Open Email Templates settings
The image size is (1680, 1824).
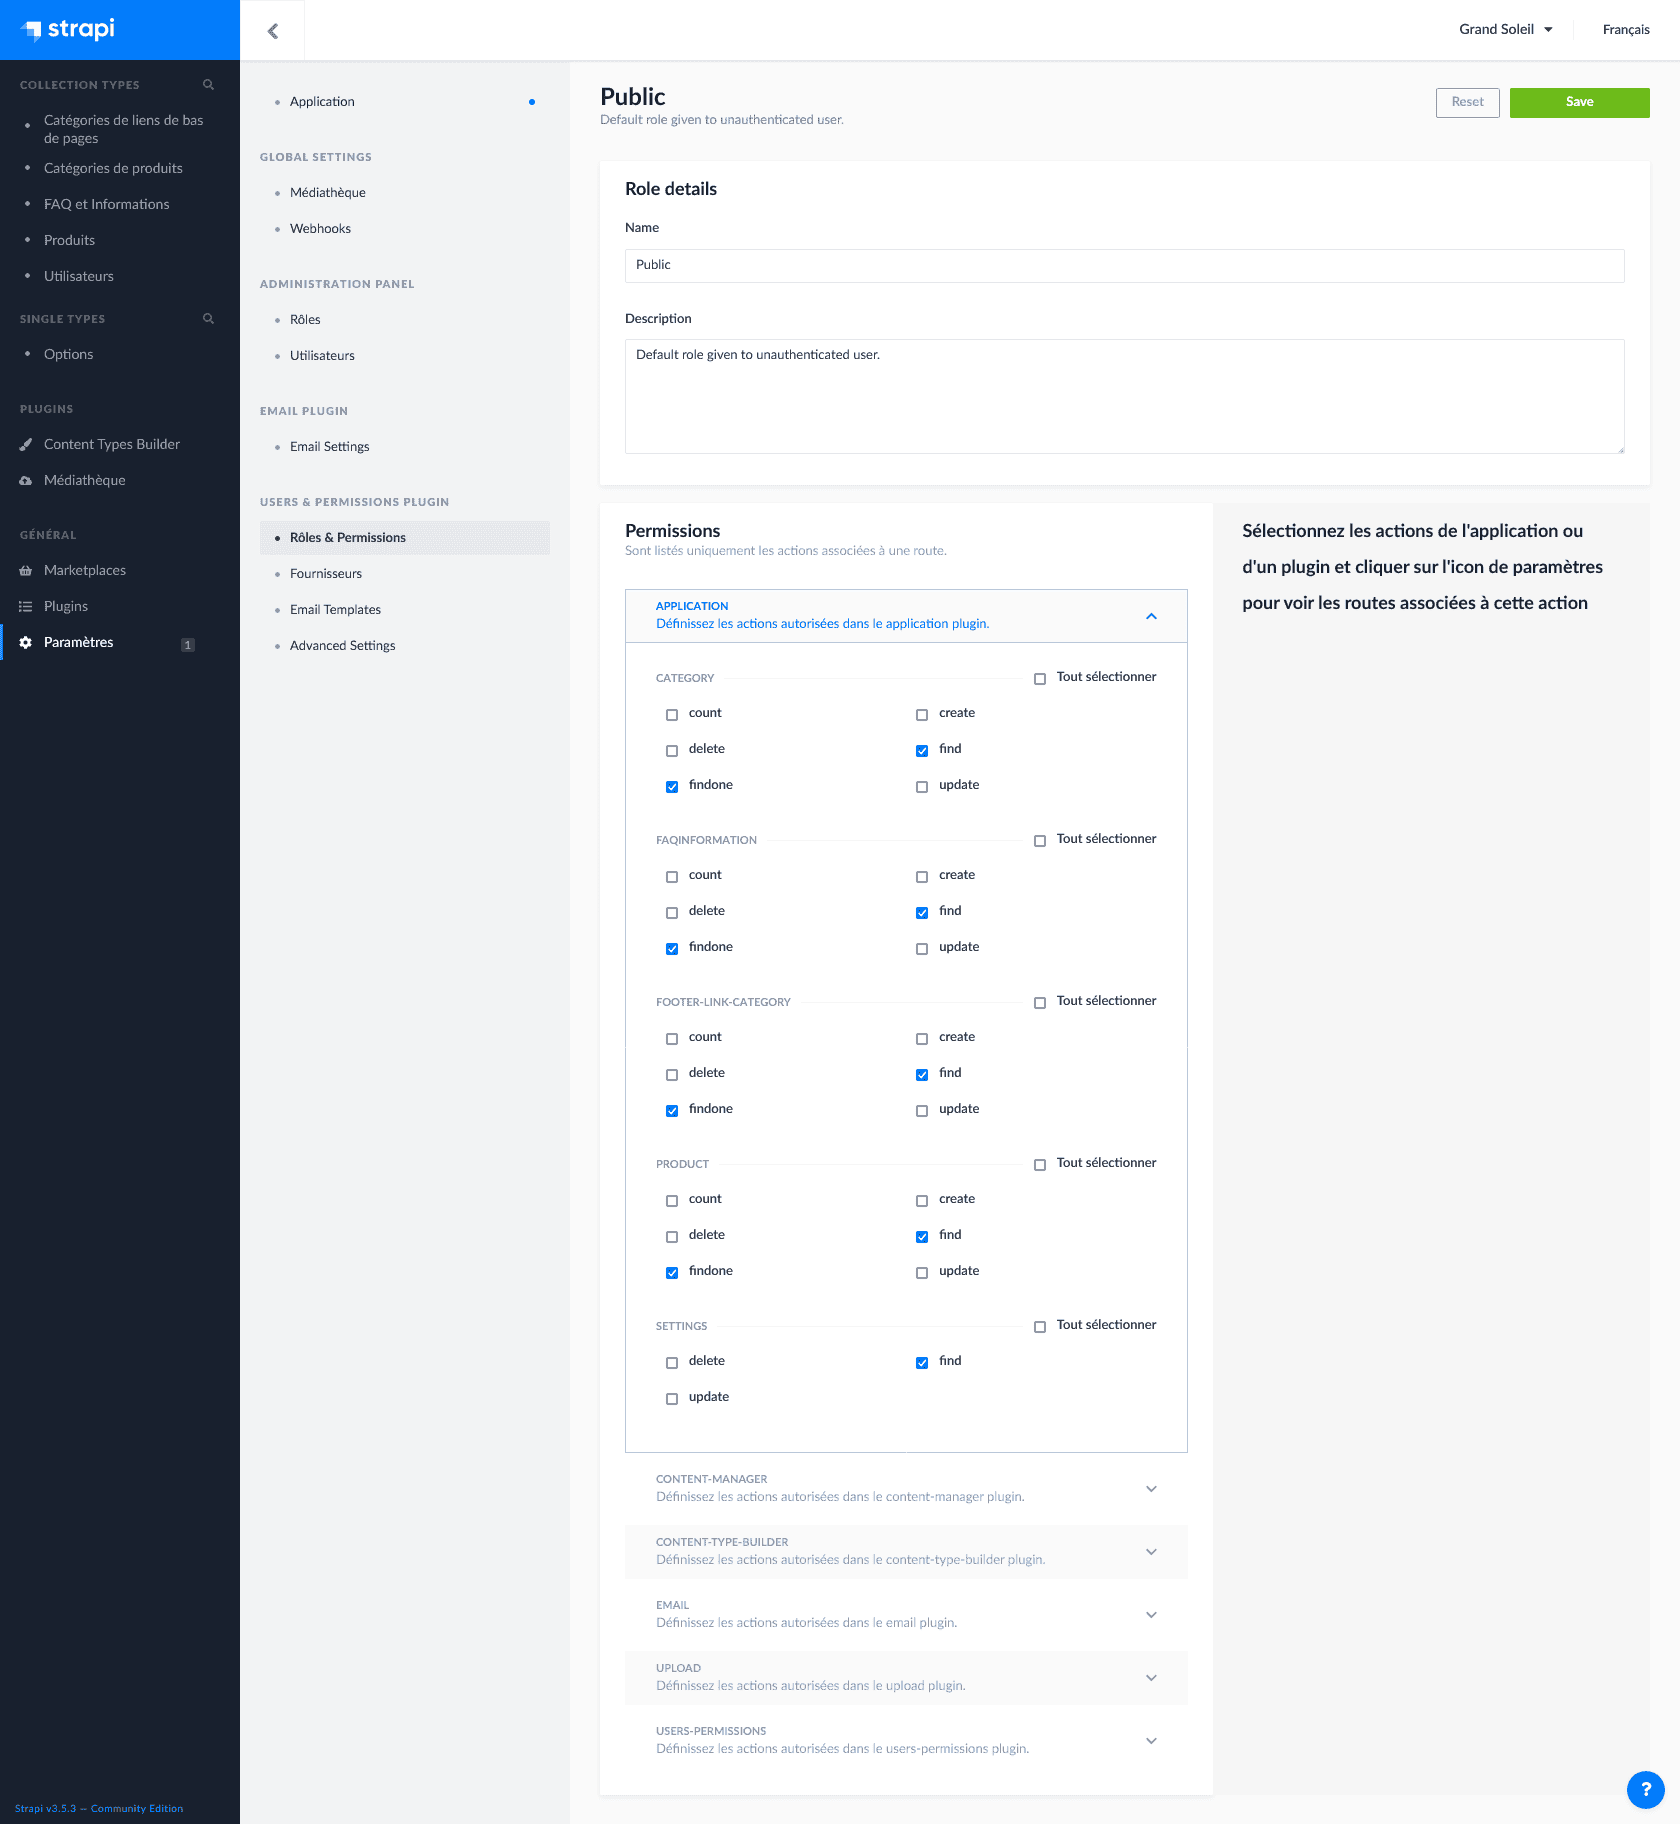pyautogui.click(x=335, y=609)
